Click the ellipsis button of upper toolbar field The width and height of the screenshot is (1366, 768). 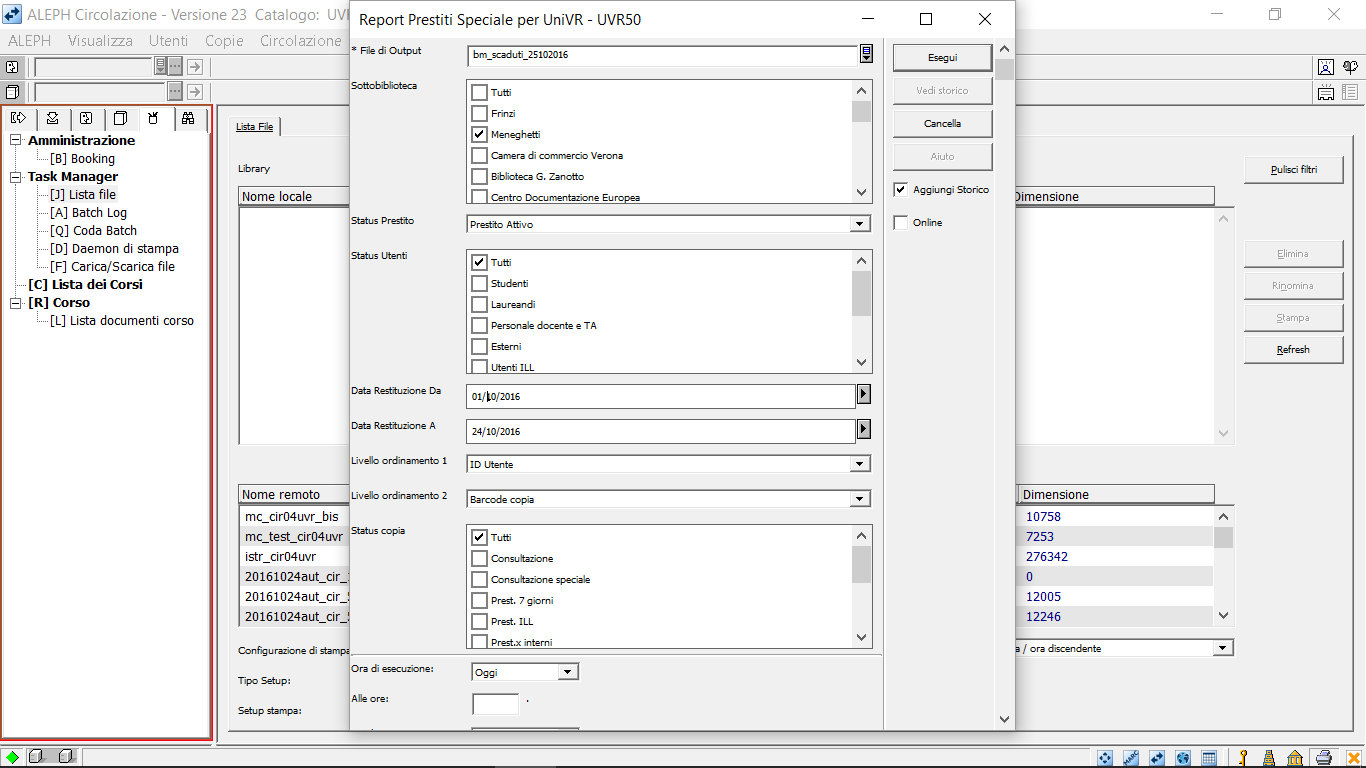[175, 66]
